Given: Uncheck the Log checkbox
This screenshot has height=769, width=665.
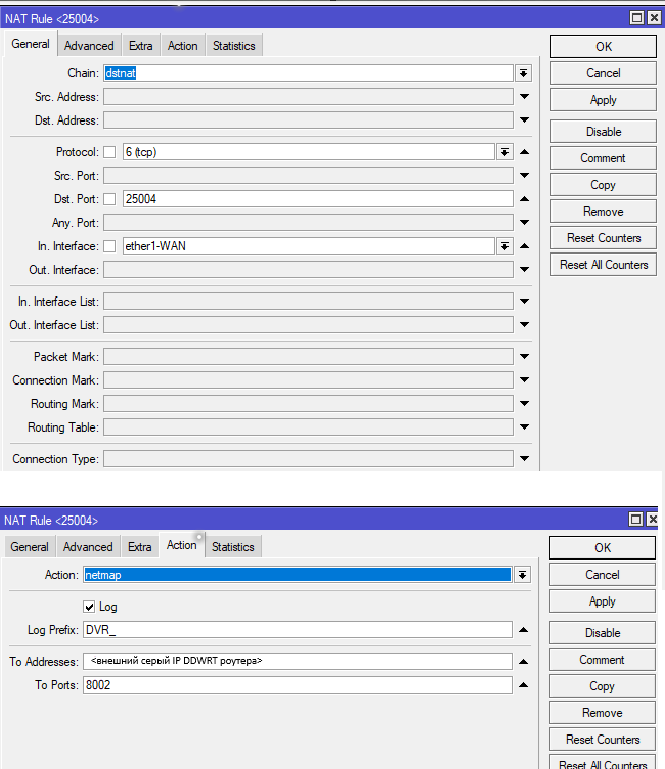Looking at the screenshot, I should pos(90,607).
